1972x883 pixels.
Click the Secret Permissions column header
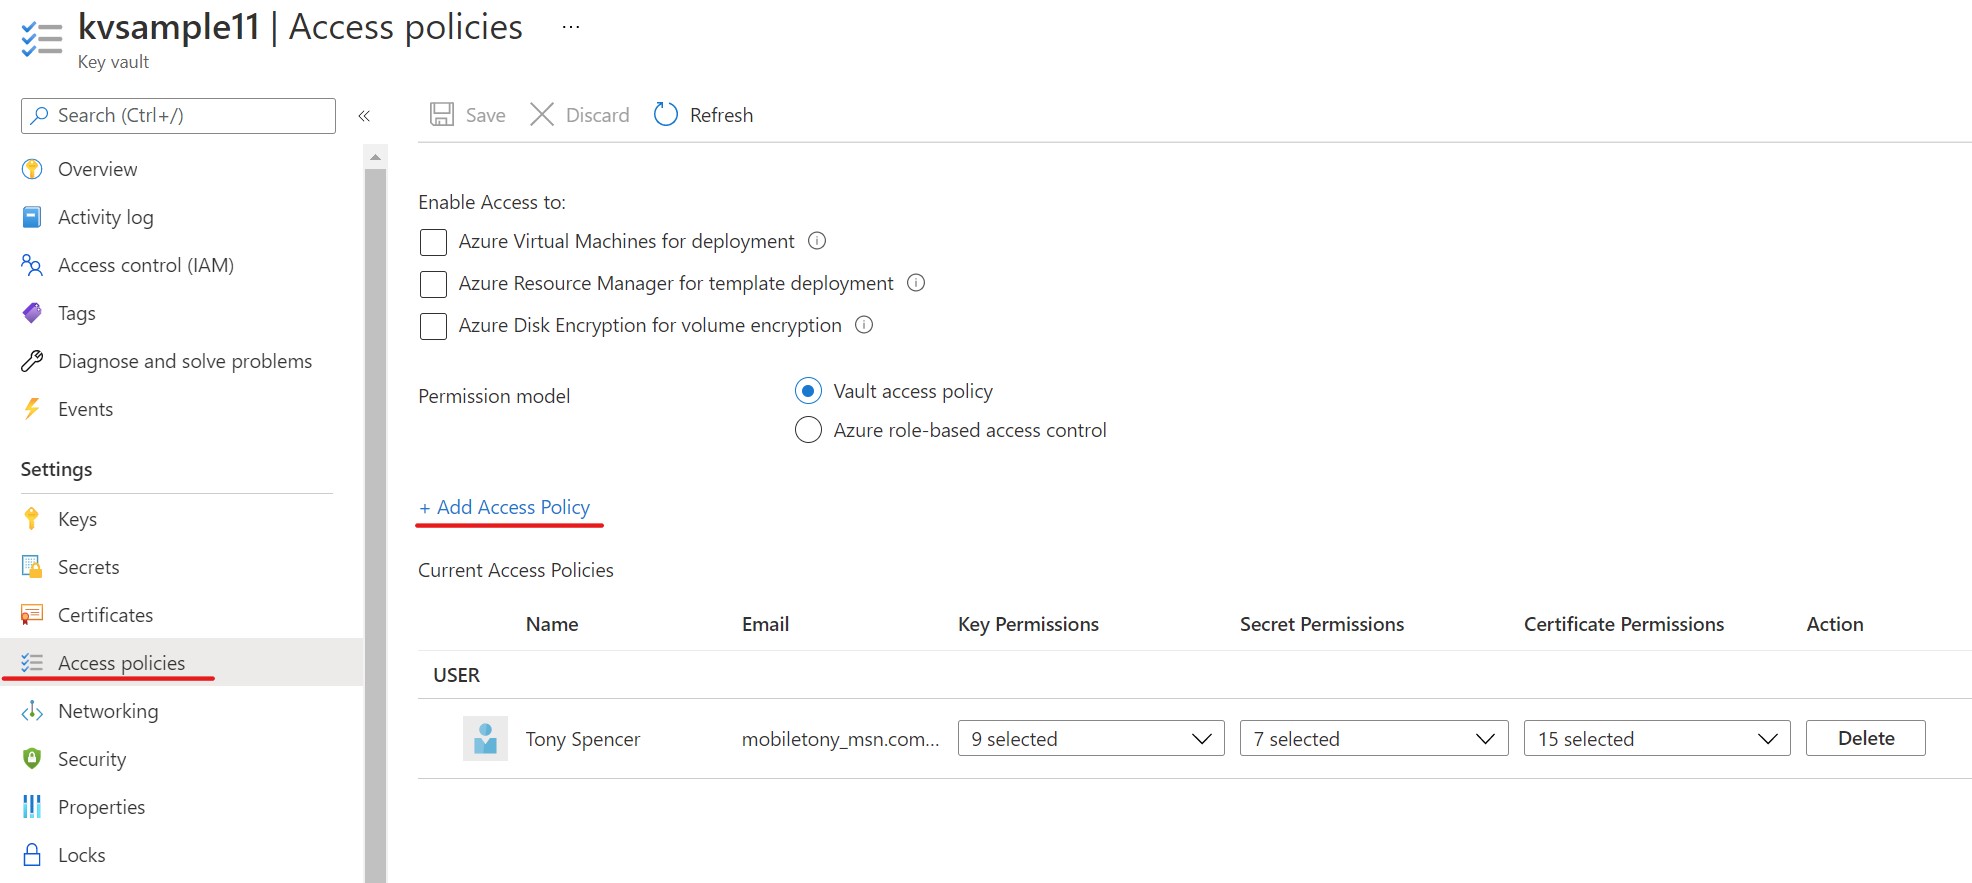[1321, 624]
